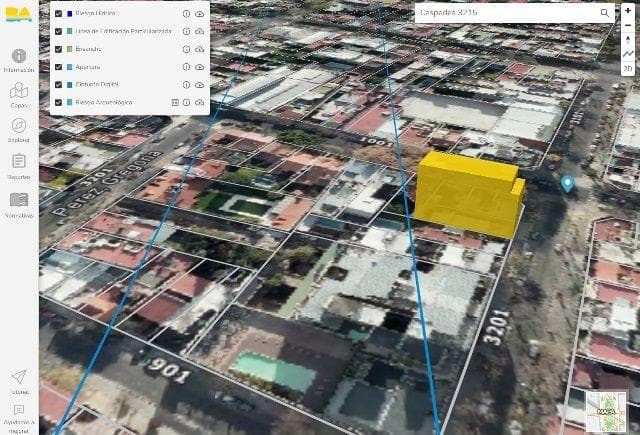The width and height of the screenshot is (640, 435).
Task: Click Ayúdanos a mejorar feedback link
Action: click(18, 414)
